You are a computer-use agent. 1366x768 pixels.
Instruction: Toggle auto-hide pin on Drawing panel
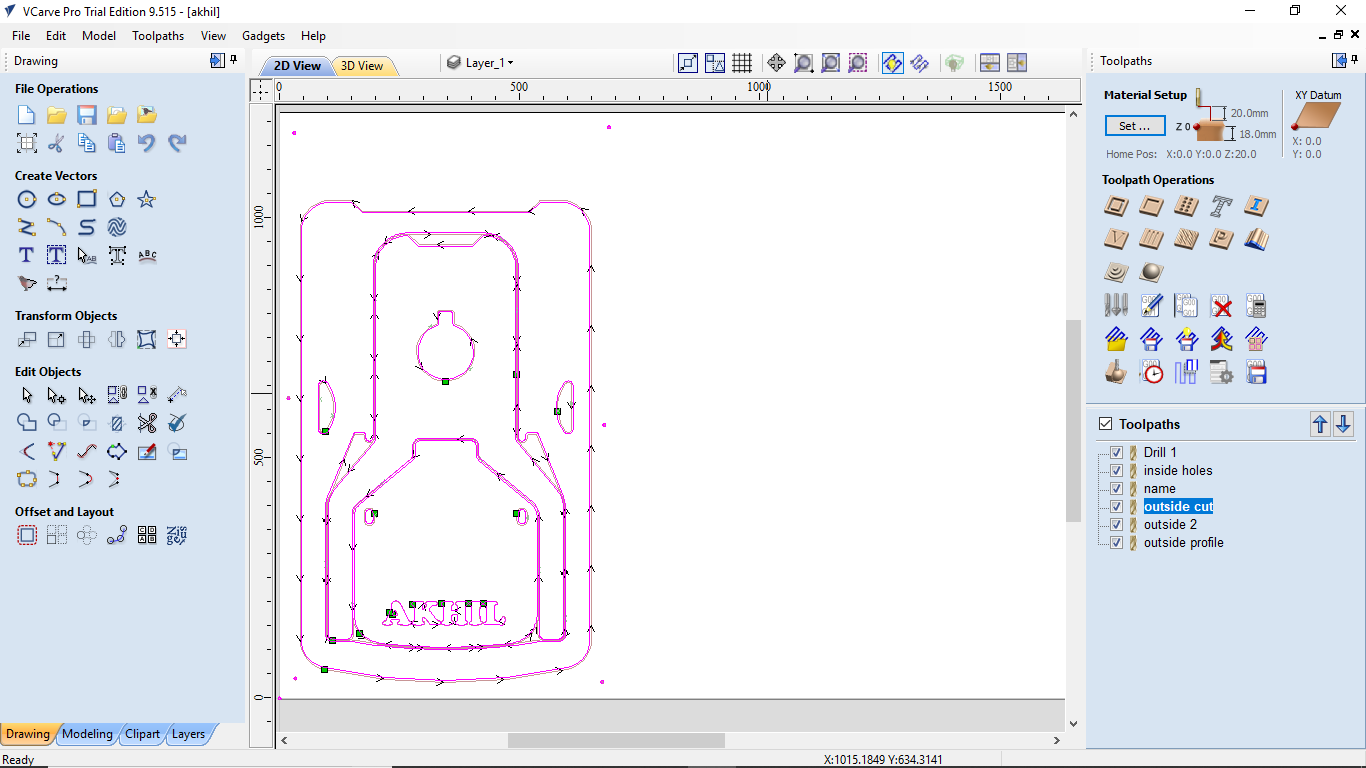(234, 60)
